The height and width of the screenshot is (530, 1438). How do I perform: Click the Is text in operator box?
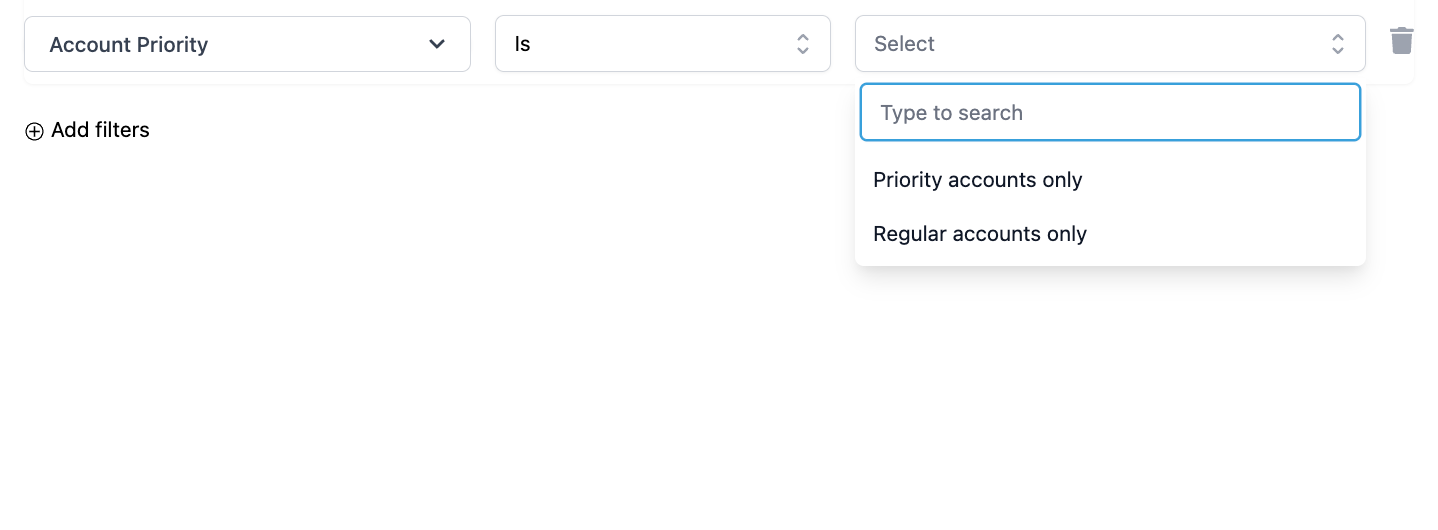[x=522, y=45]
